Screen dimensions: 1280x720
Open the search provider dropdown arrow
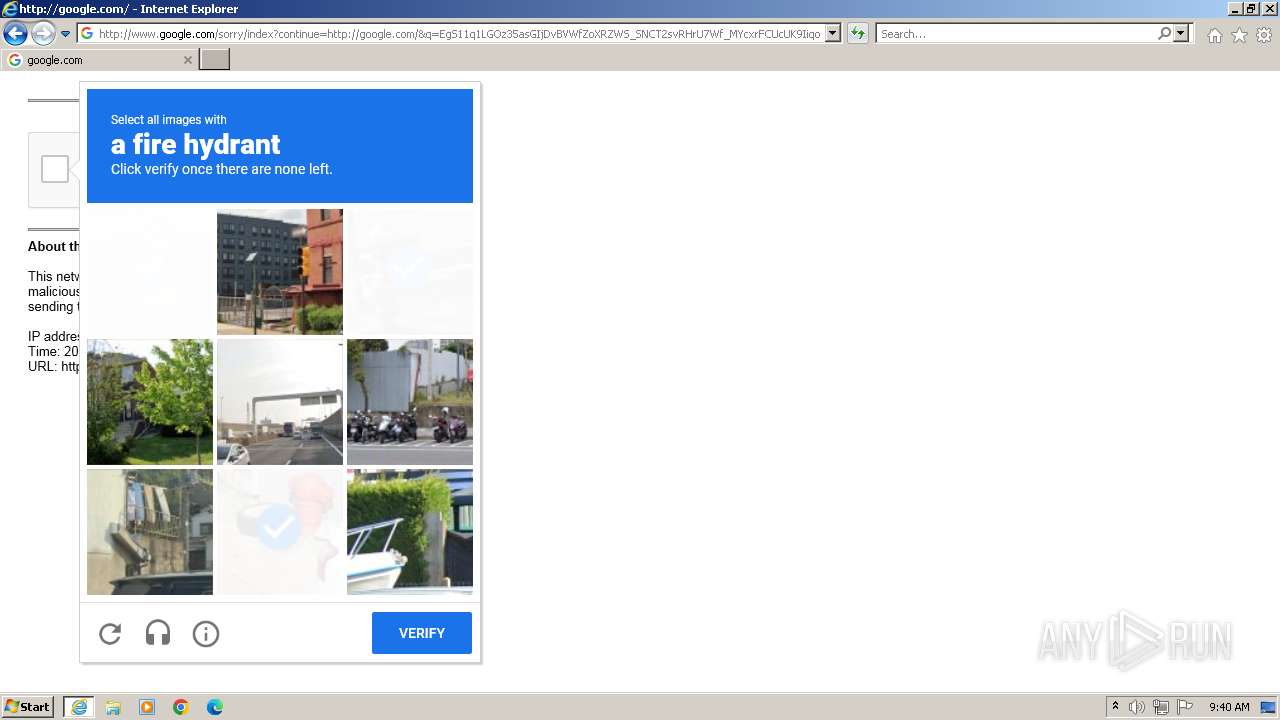pyautogui.click(x=1181, y=34)
